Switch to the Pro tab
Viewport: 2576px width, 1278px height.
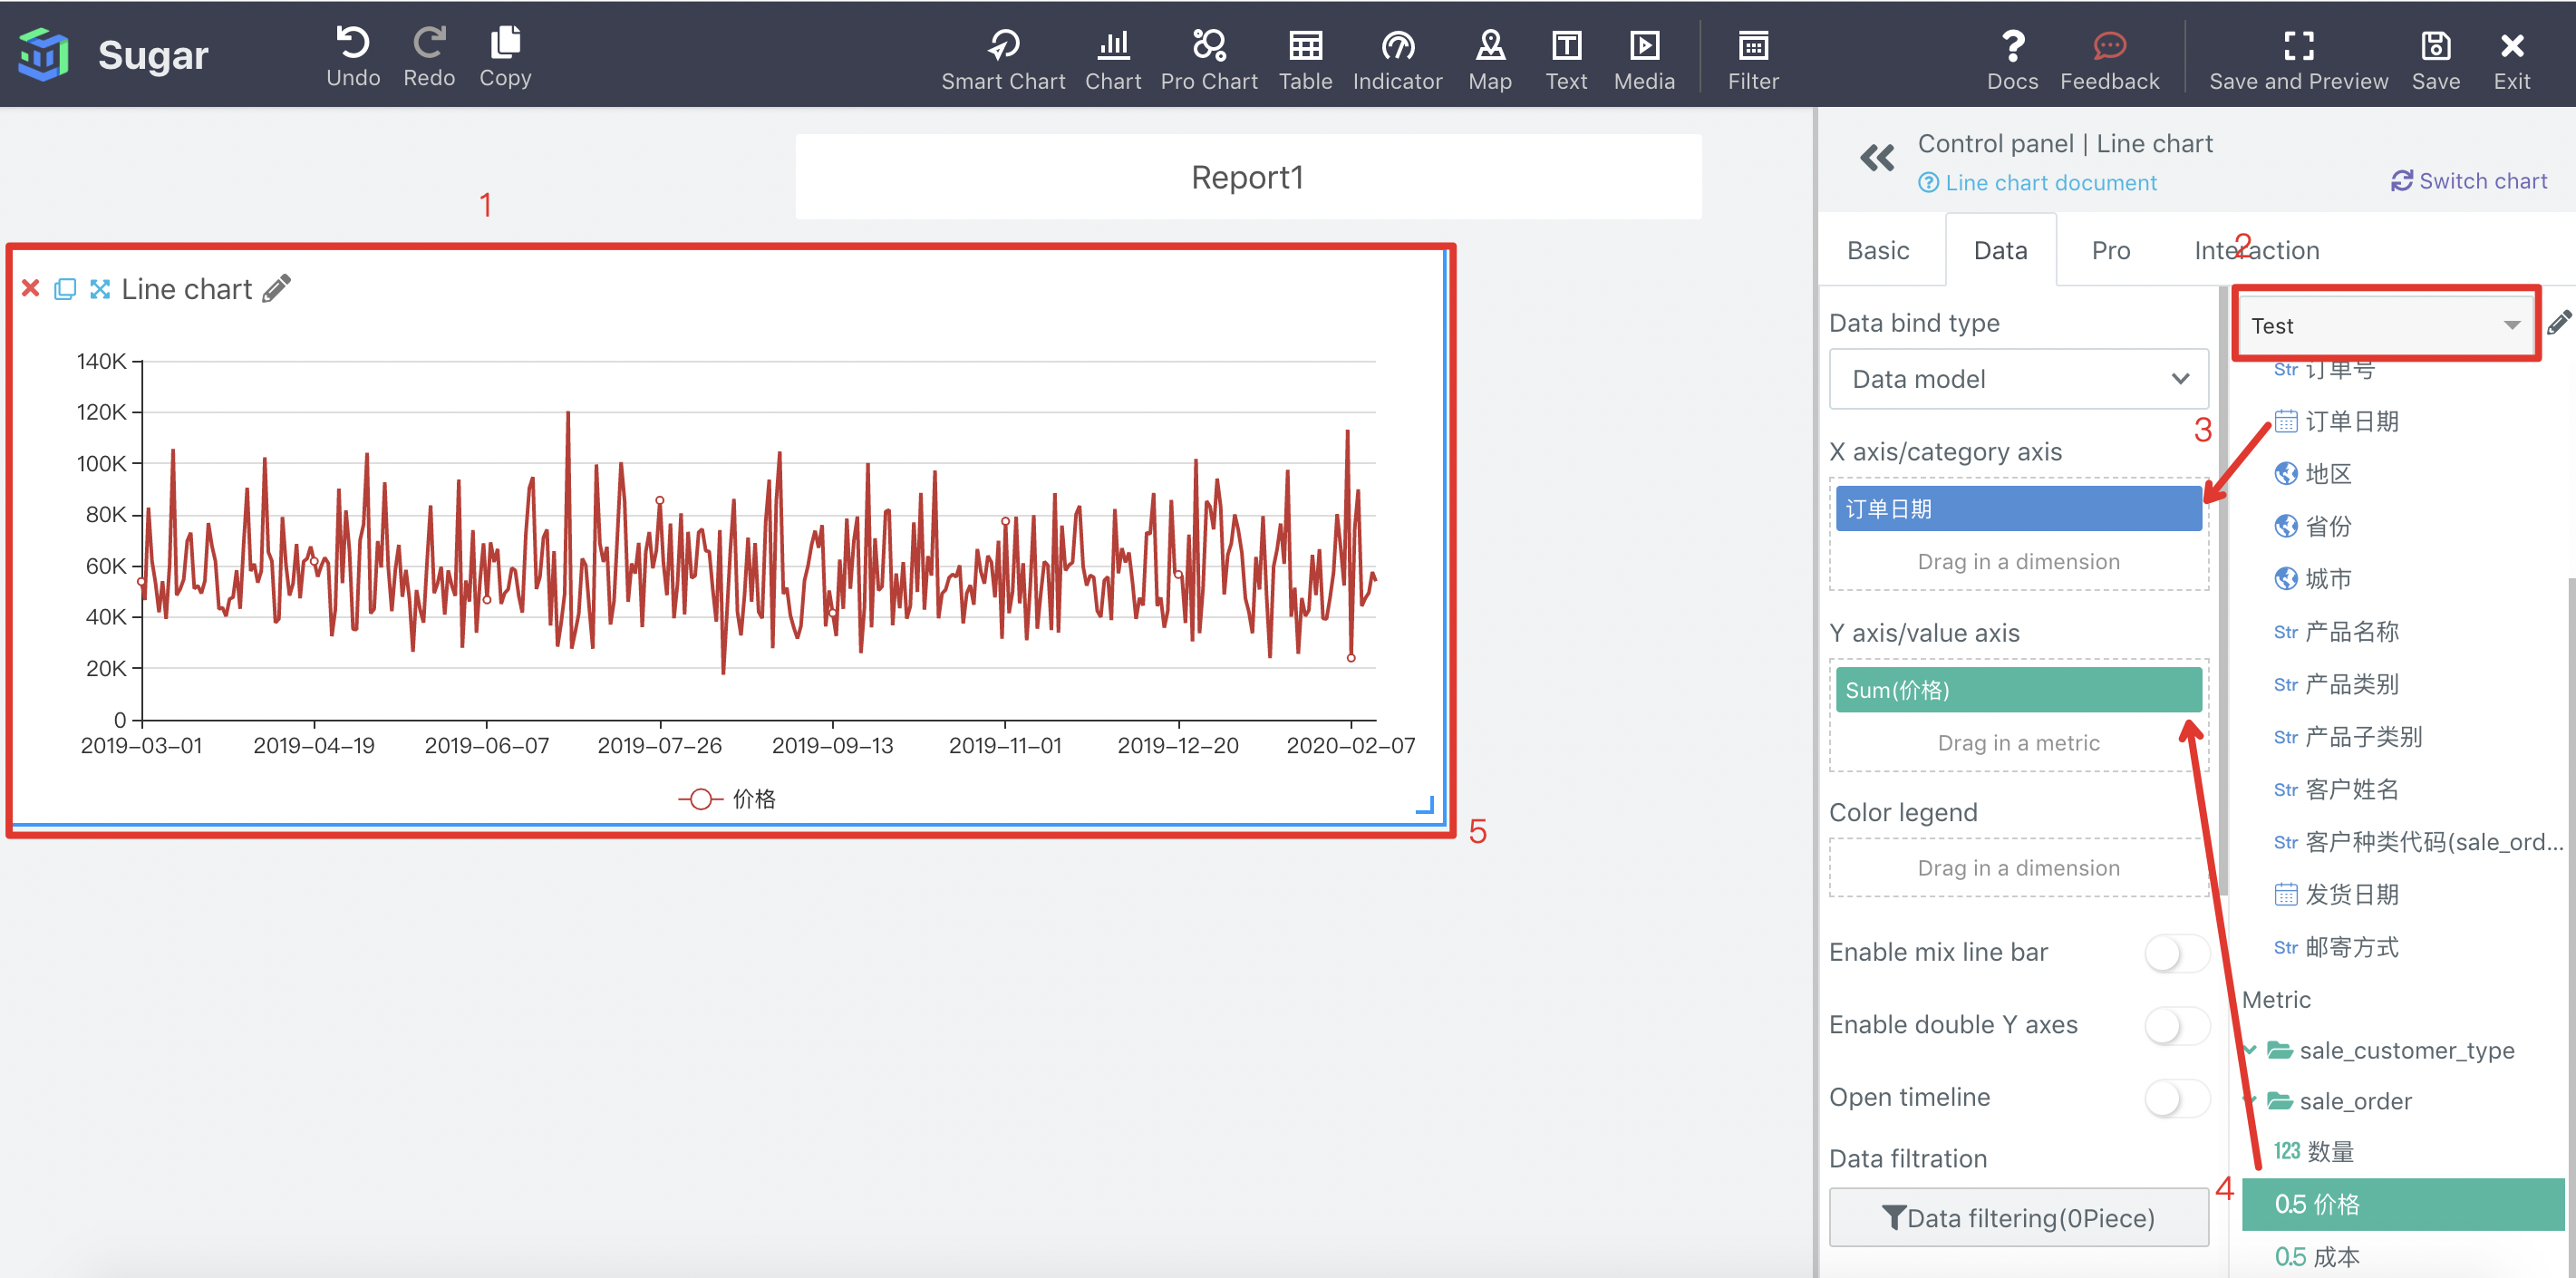(2110, 250)
